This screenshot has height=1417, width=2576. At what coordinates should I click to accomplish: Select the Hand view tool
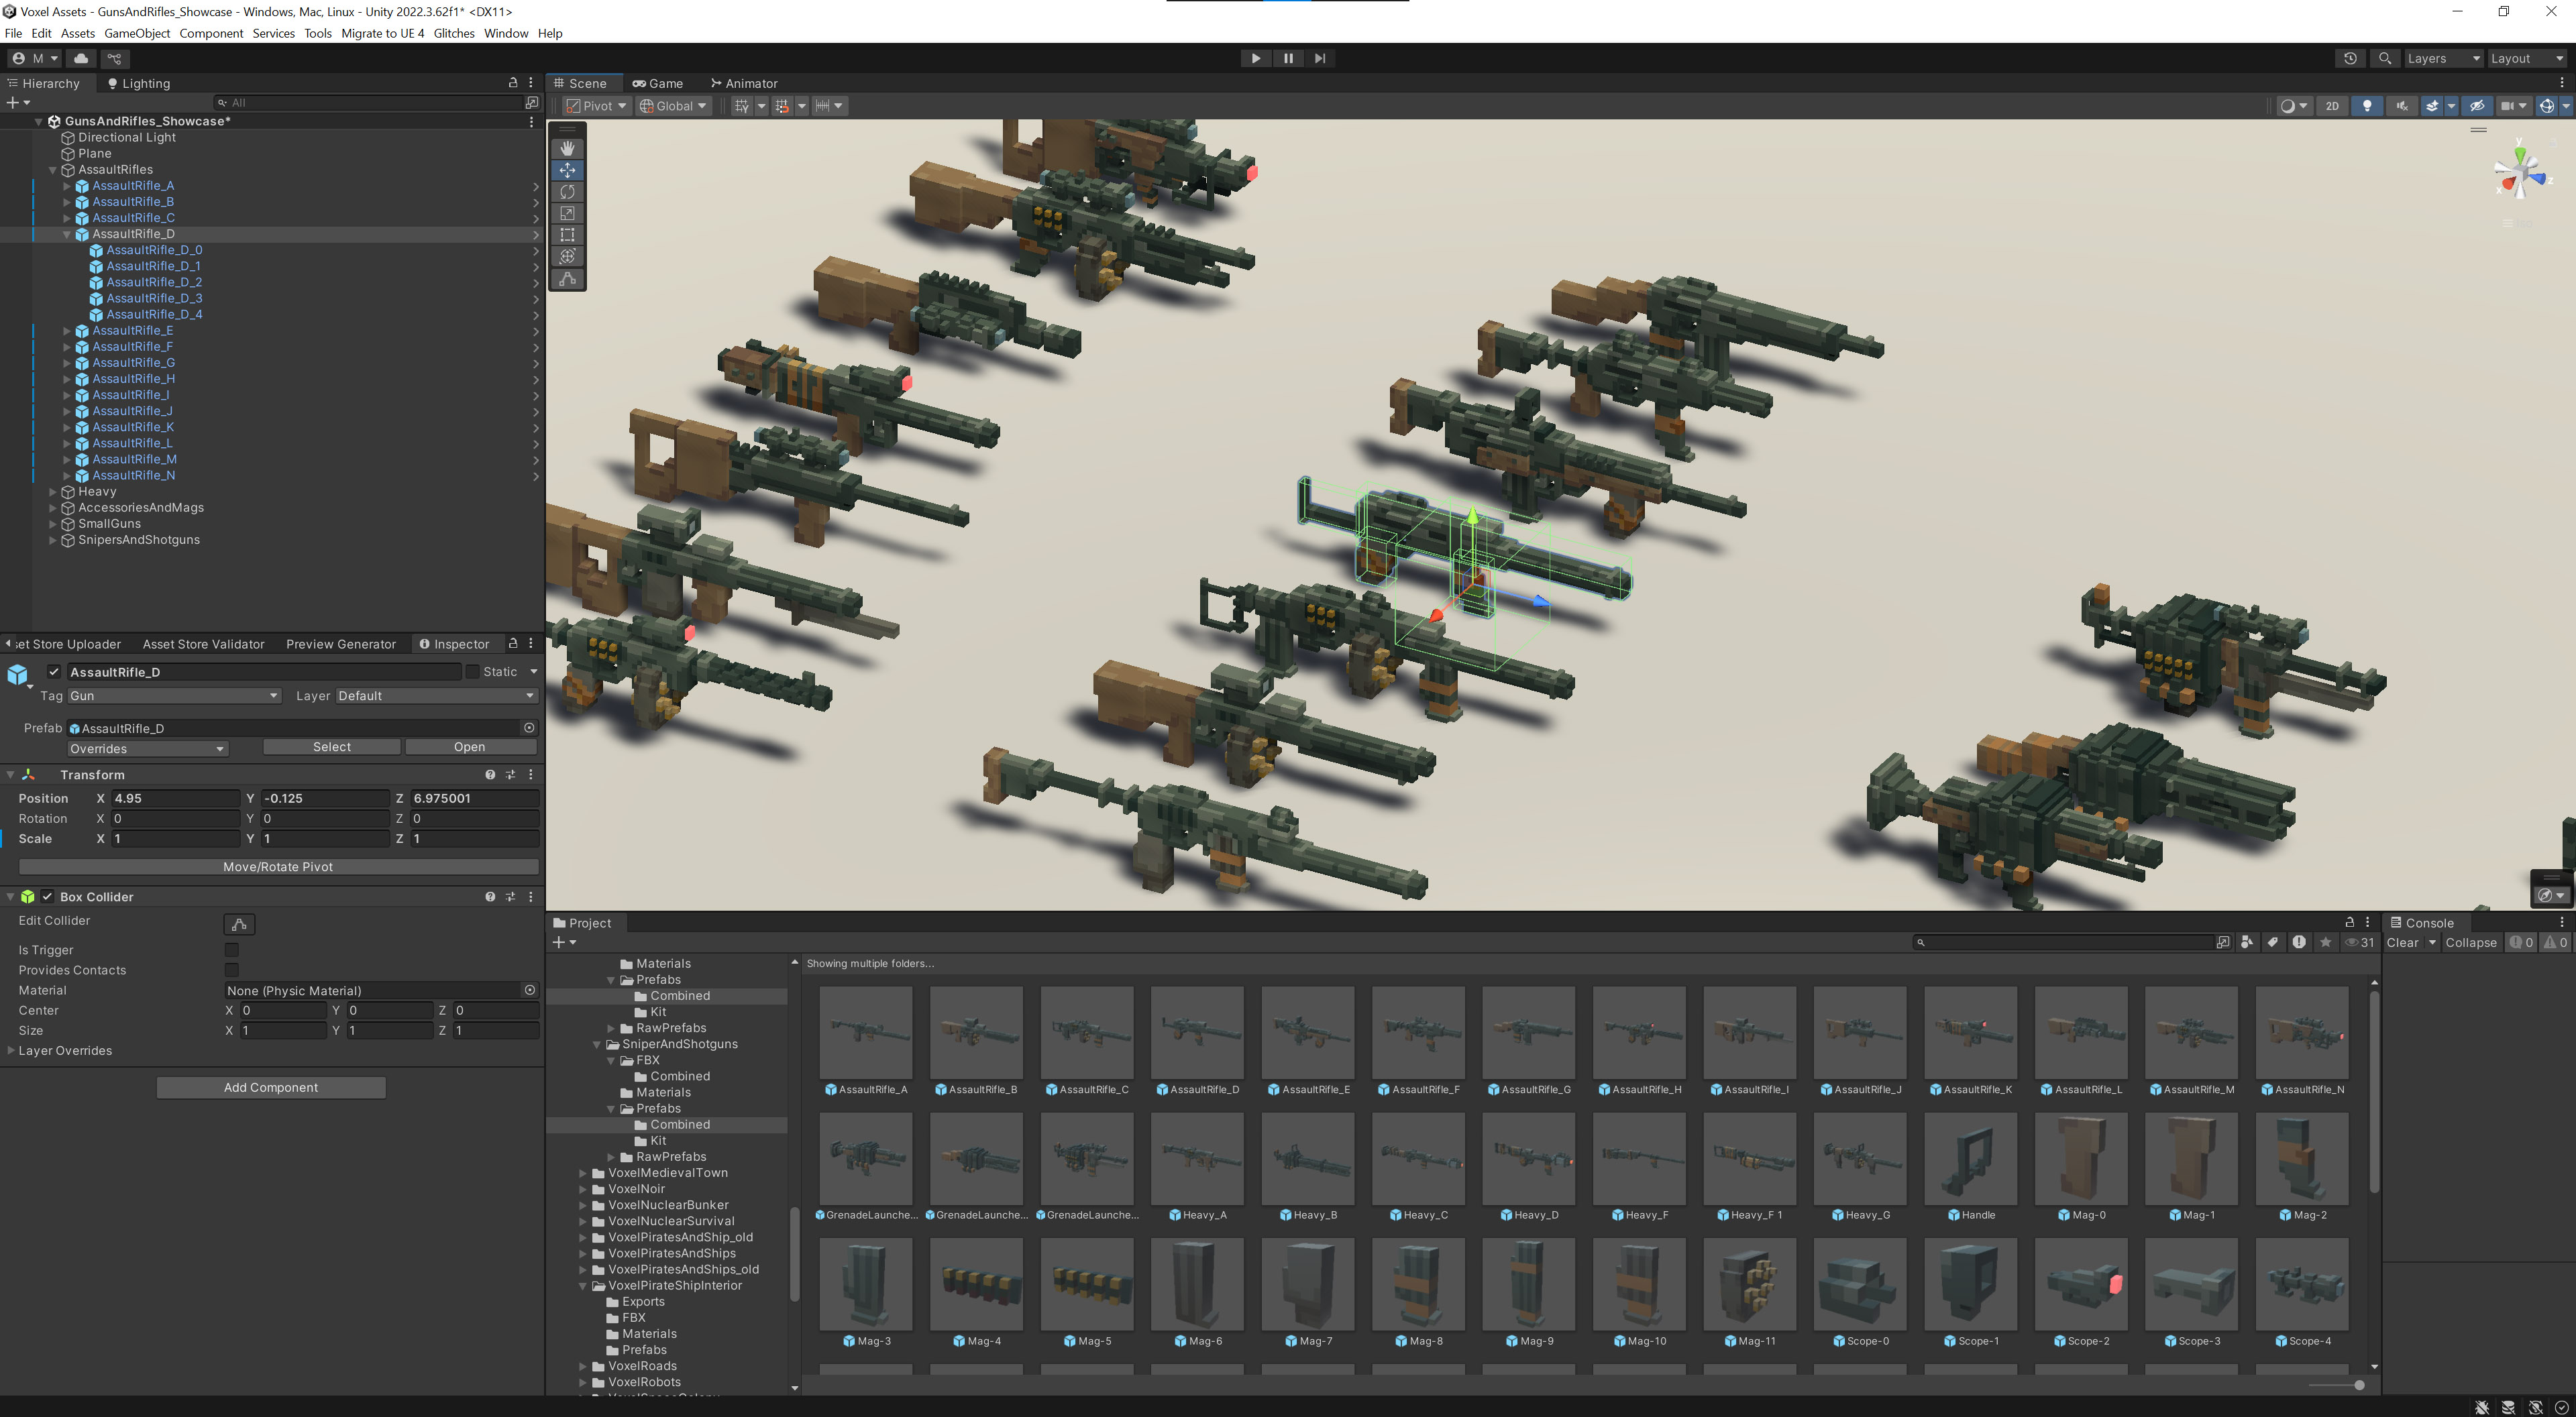(x=567, y=148)
